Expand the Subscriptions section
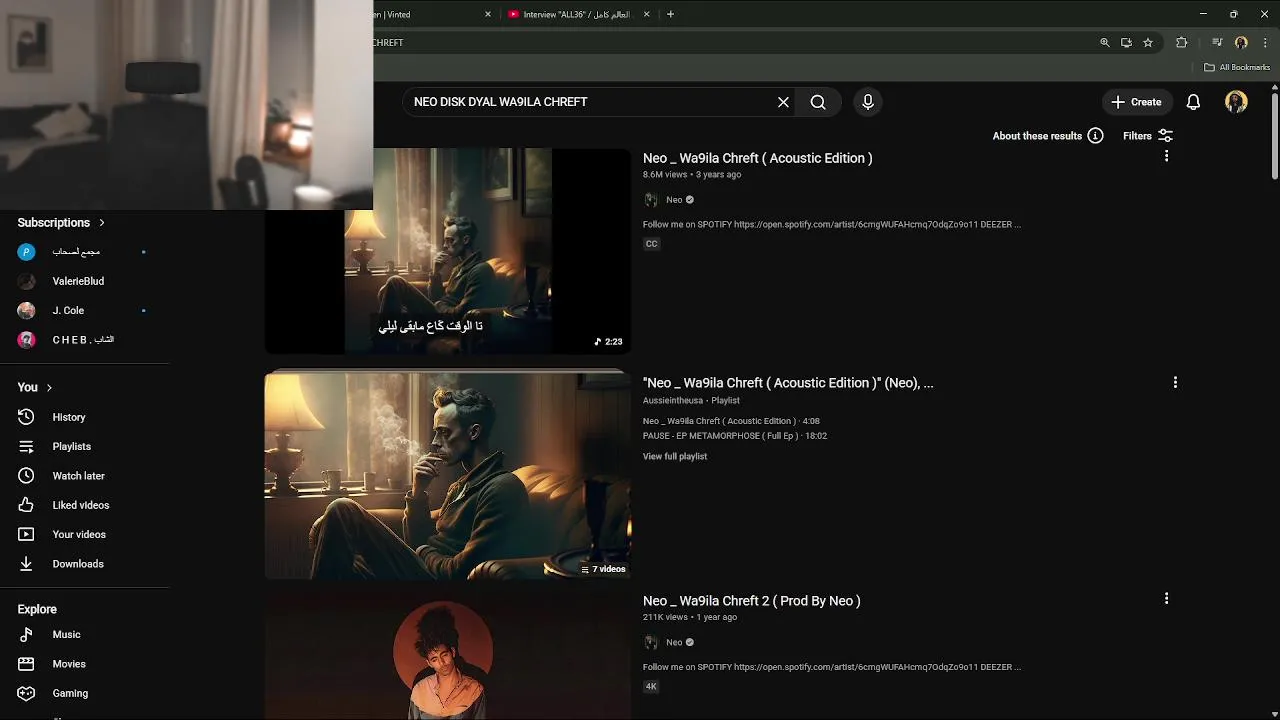 61,222
